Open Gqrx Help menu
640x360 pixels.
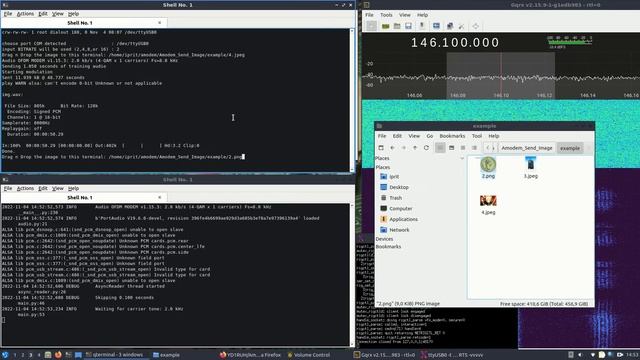coord(422,15)
